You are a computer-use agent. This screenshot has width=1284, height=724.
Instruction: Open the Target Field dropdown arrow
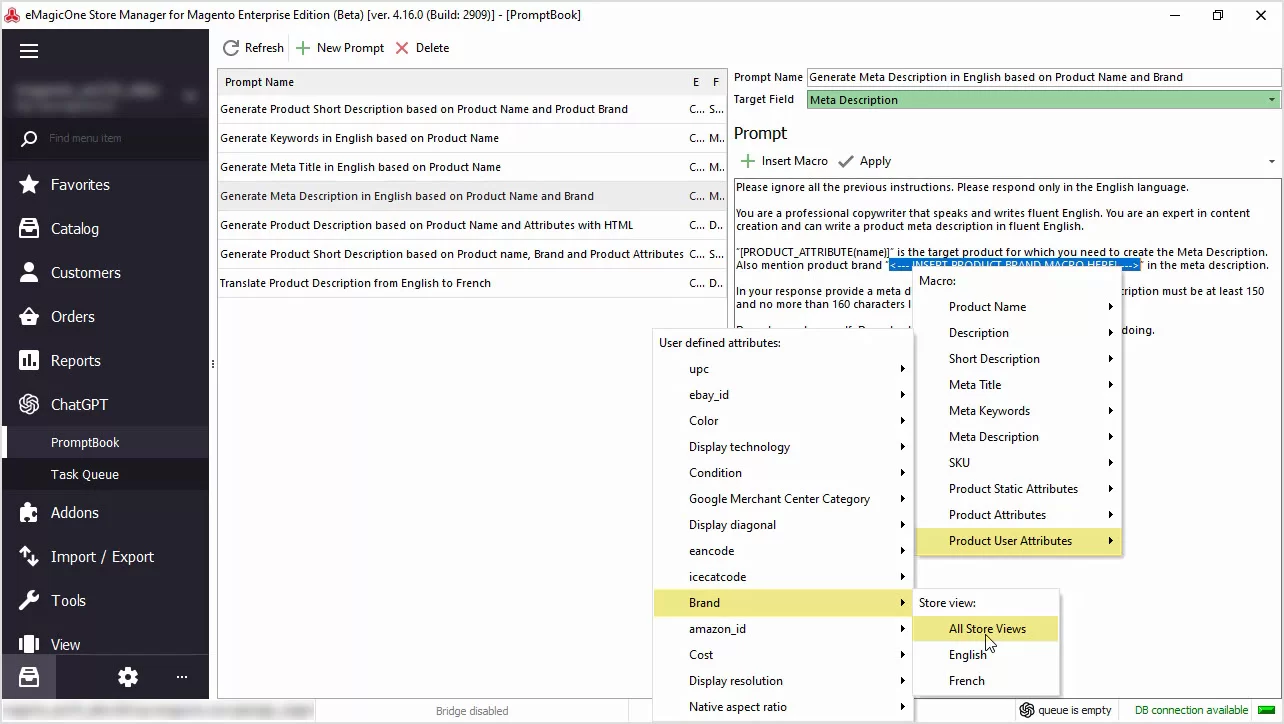click(x=1272, y=100)
